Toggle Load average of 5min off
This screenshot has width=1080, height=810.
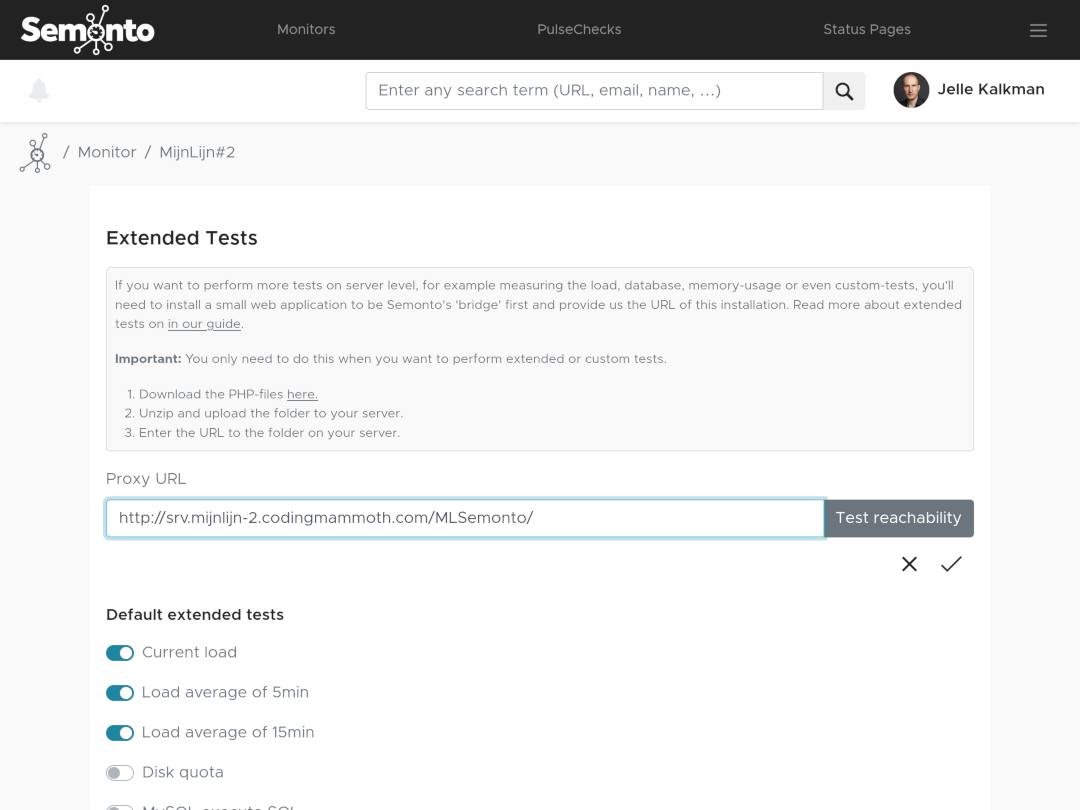pos(120,693)
